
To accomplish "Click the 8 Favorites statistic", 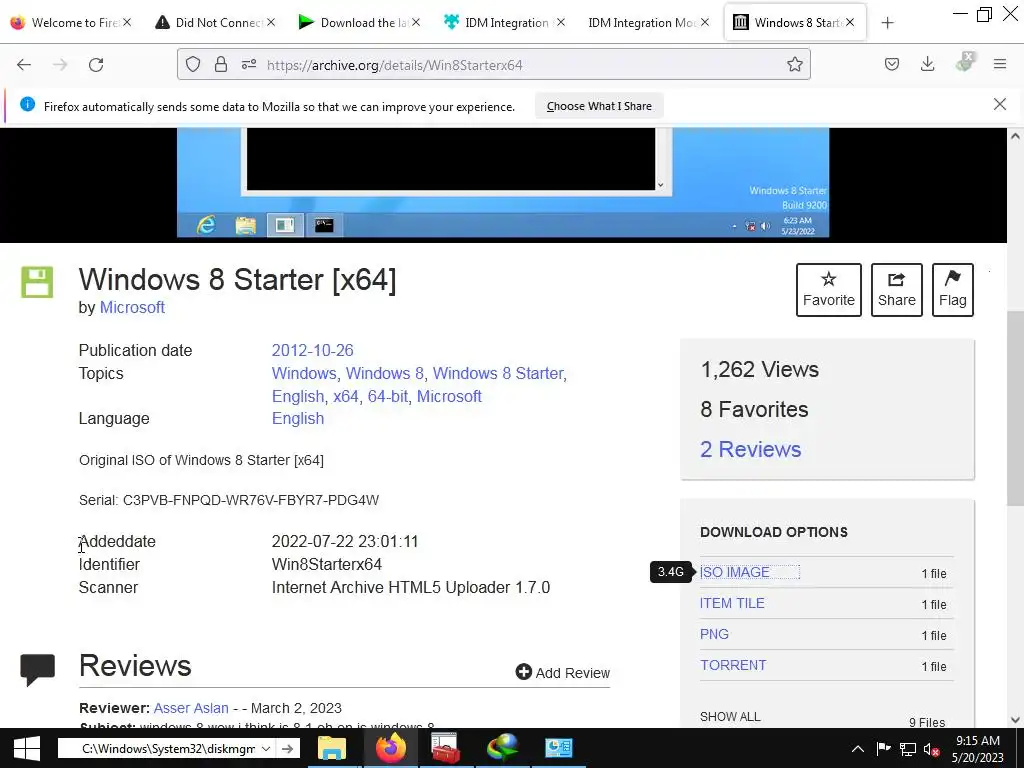I will pyautogui.click(x=754, y=409).
